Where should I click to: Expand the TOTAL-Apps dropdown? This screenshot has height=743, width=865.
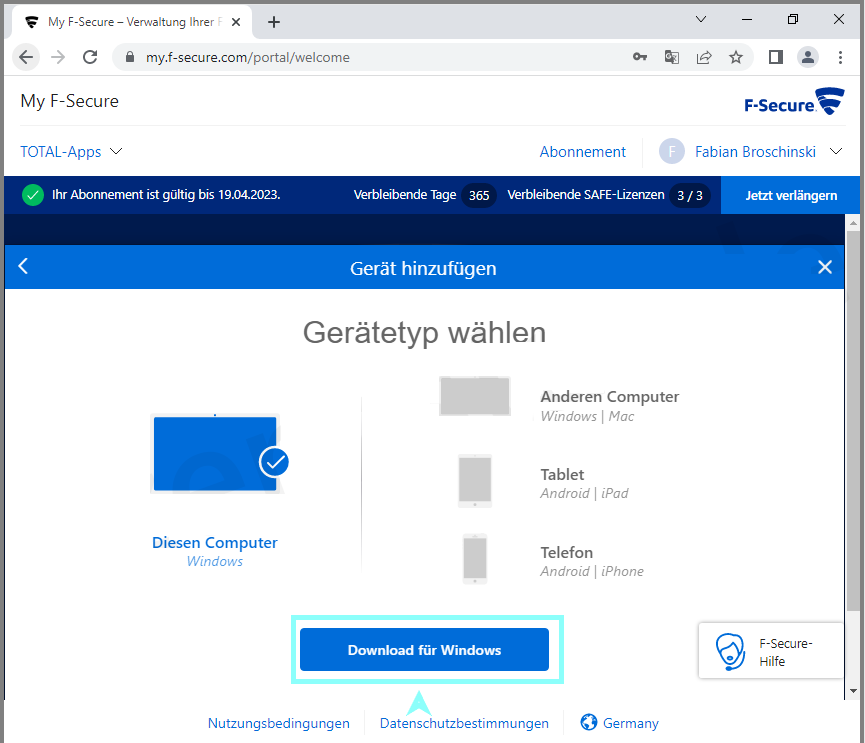pos(71,152)
